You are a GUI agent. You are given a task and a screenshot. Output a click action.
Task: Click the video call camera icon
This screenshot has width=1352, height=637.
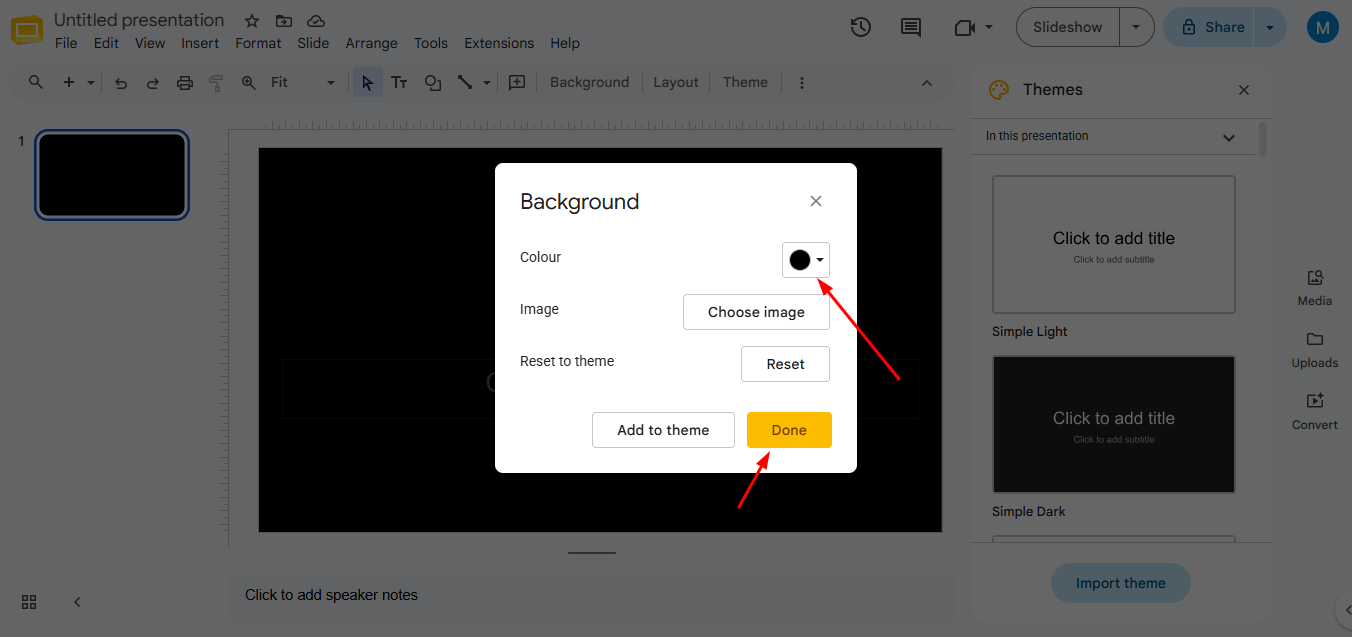(x=965, y=28)
